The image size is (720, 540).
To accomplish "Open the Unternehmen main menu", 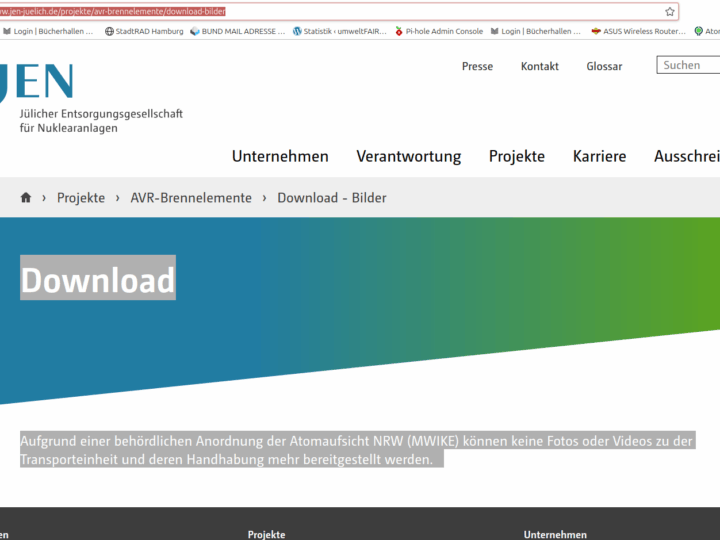I will pyautogui.click(x=280, y=156).
